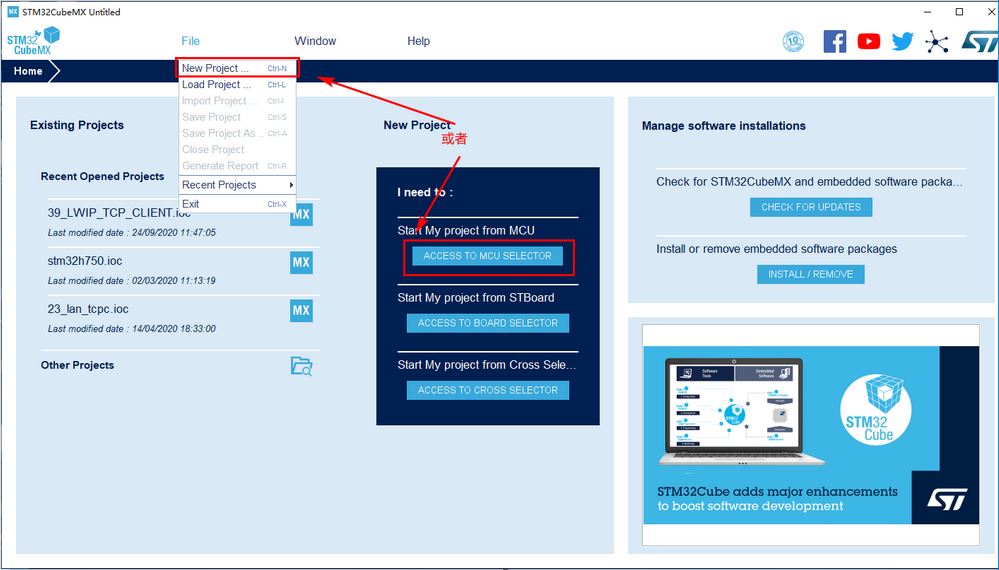Screen dimensions: 999x570
Task: Open the Twitter bird icon link
Action: (902, 41)
